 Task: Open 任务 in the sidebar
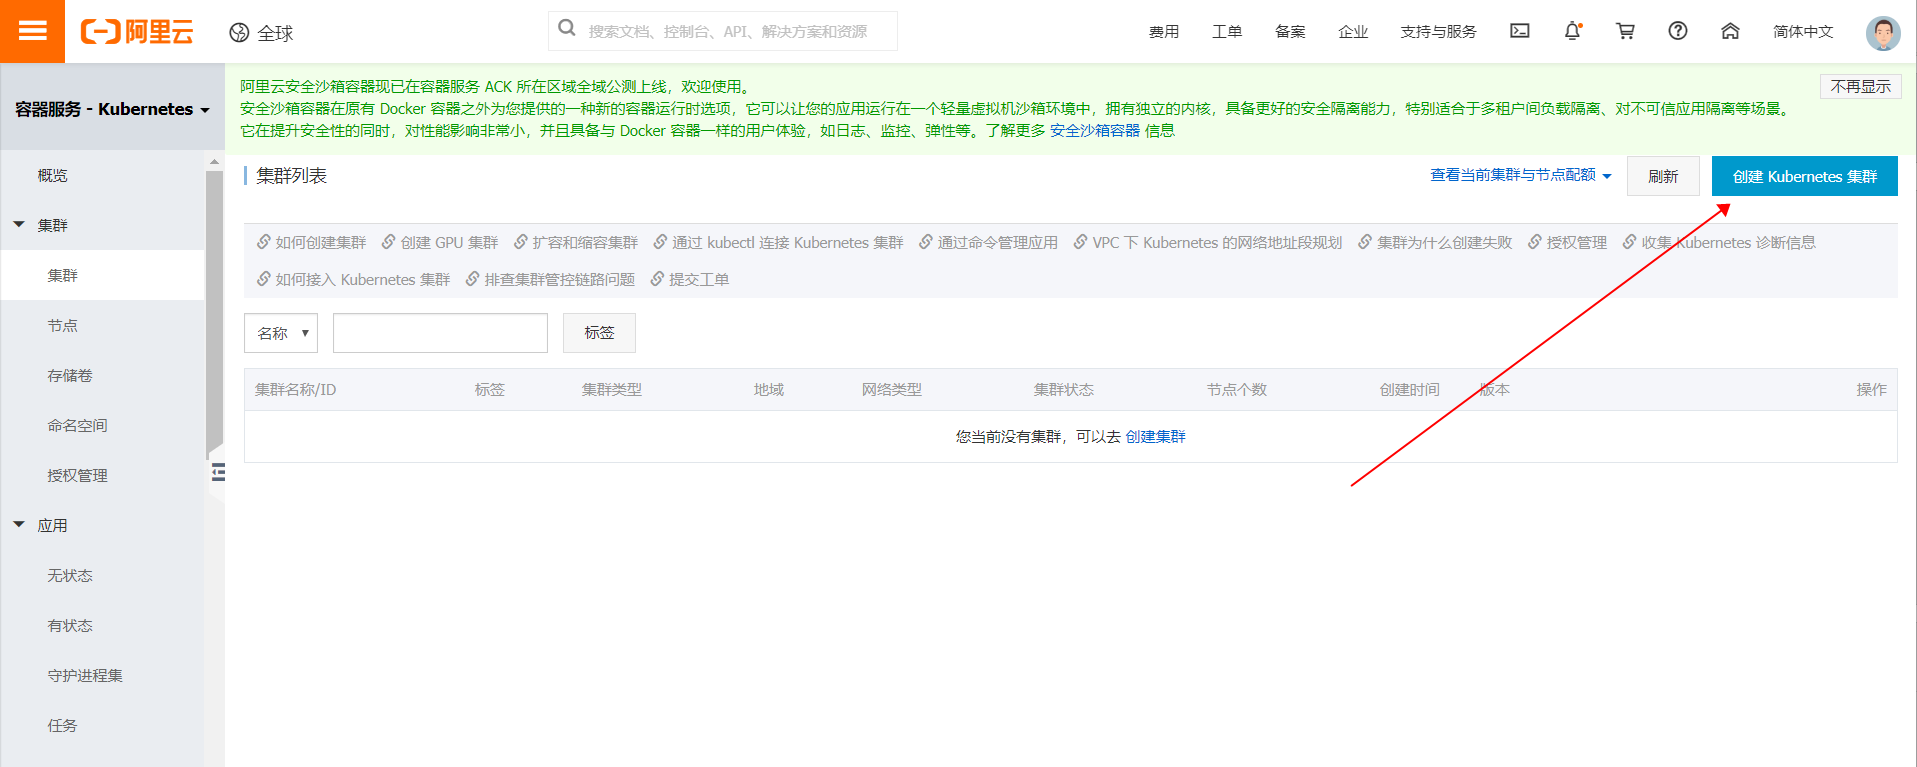(x=62, y=725)
